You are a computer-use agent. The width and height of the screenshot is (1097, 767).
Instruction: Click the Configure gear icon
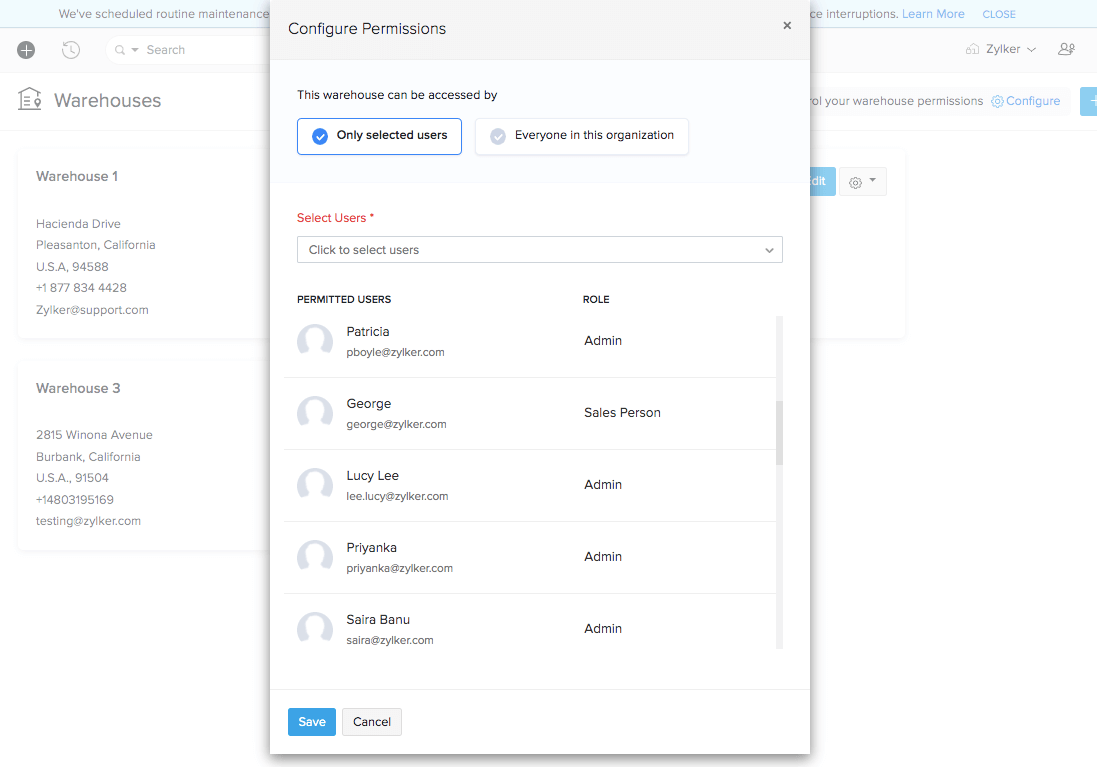pyautogui.click(x=996, y=100)
